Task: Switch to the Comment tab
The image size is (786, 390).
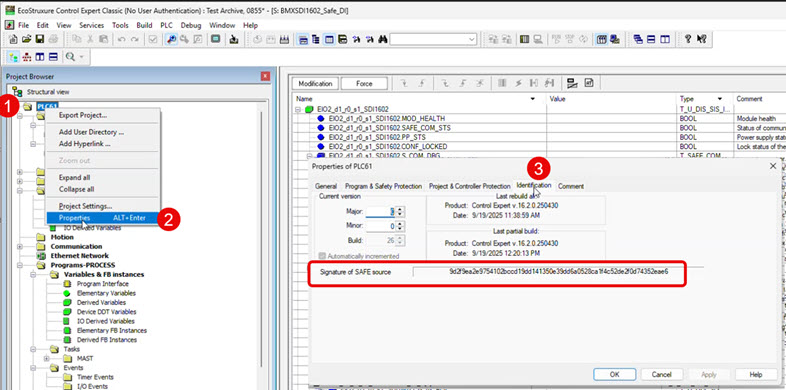Action: (x=571, y=186)
